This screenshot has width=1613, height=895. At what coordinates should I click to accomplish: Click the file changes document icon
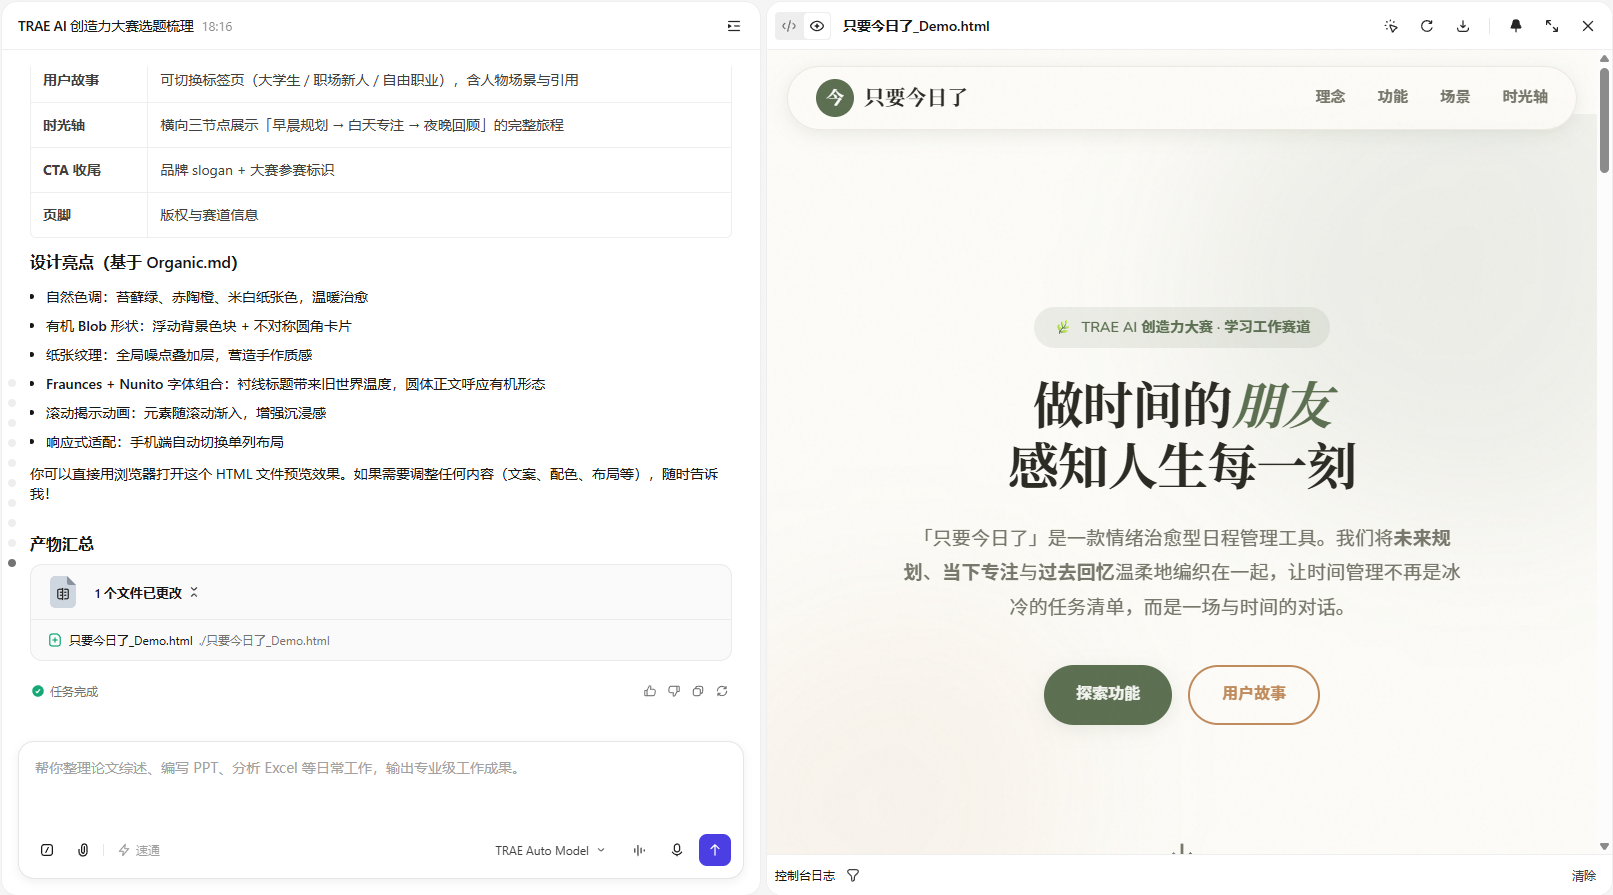(63, 592)
